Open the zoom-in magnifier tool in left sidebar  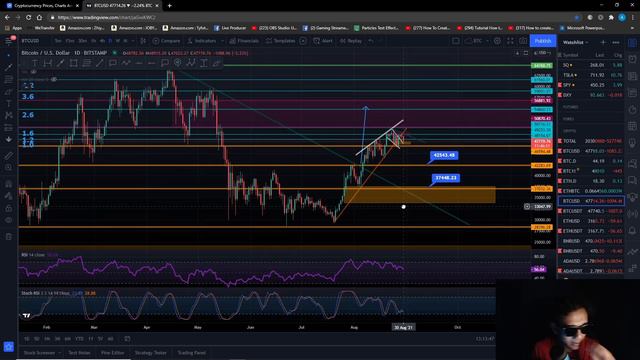point(9,167)
